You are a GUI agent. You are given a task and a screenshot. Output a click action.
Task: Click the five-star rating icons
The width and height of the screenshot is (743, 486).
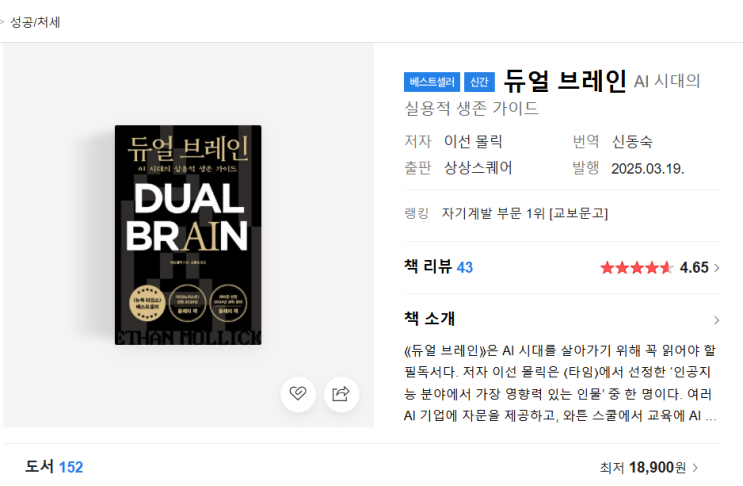coord(637,268)
